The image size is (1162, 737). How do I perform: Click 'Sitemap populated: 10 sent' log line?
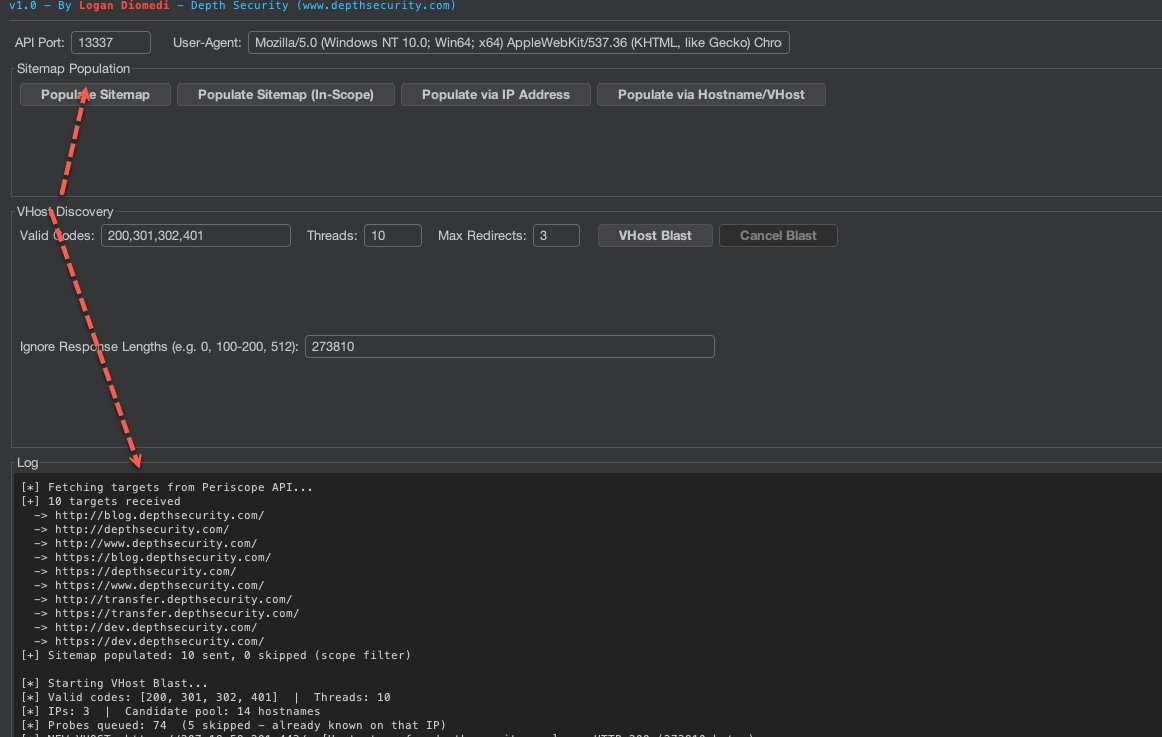(x=216, y=656)
